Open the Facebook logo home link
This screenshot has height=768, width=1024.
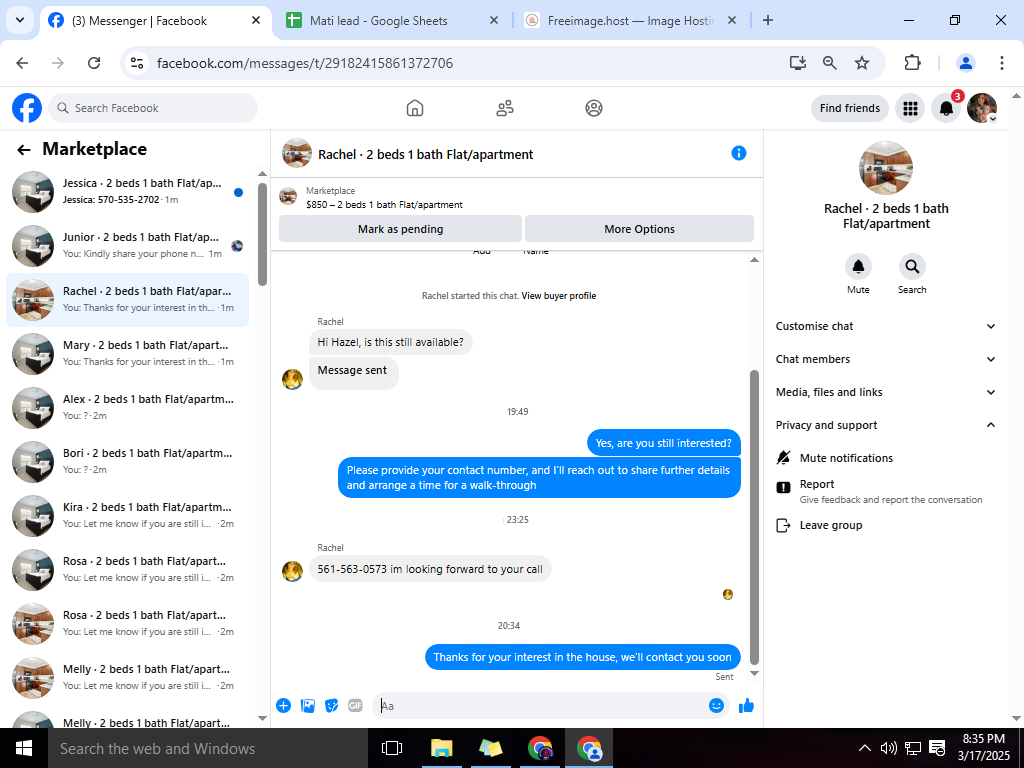[27, 108]
